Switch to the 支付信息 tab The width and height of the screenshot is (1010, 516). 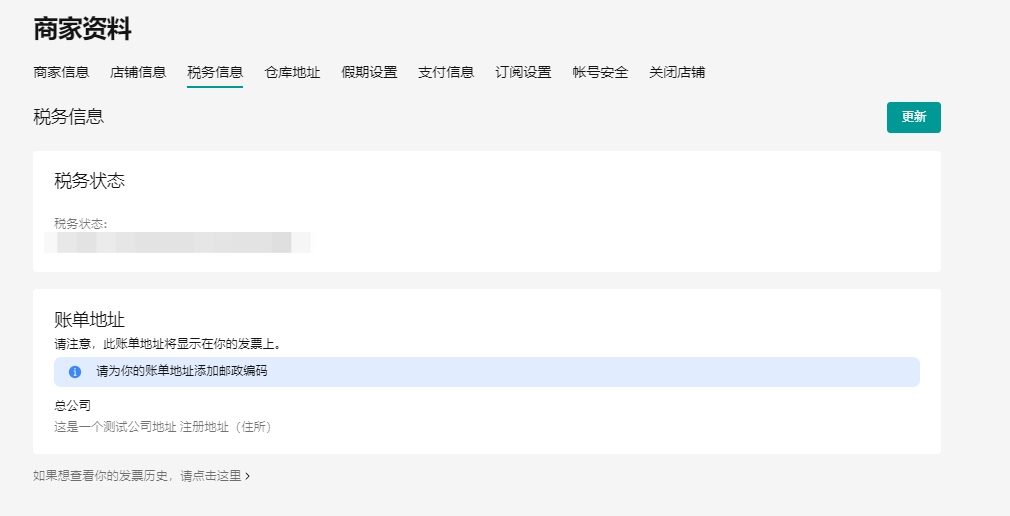coord(446,72)
